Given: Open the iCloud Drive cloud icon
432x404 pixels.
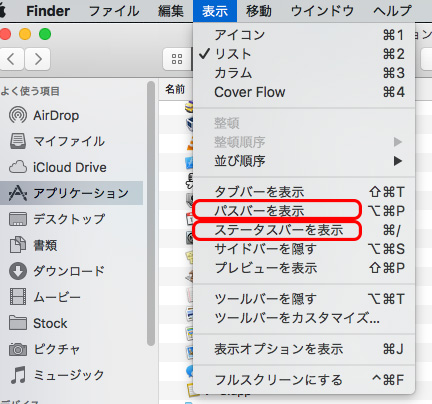Looking at the screenshot, I should (18, 167).
